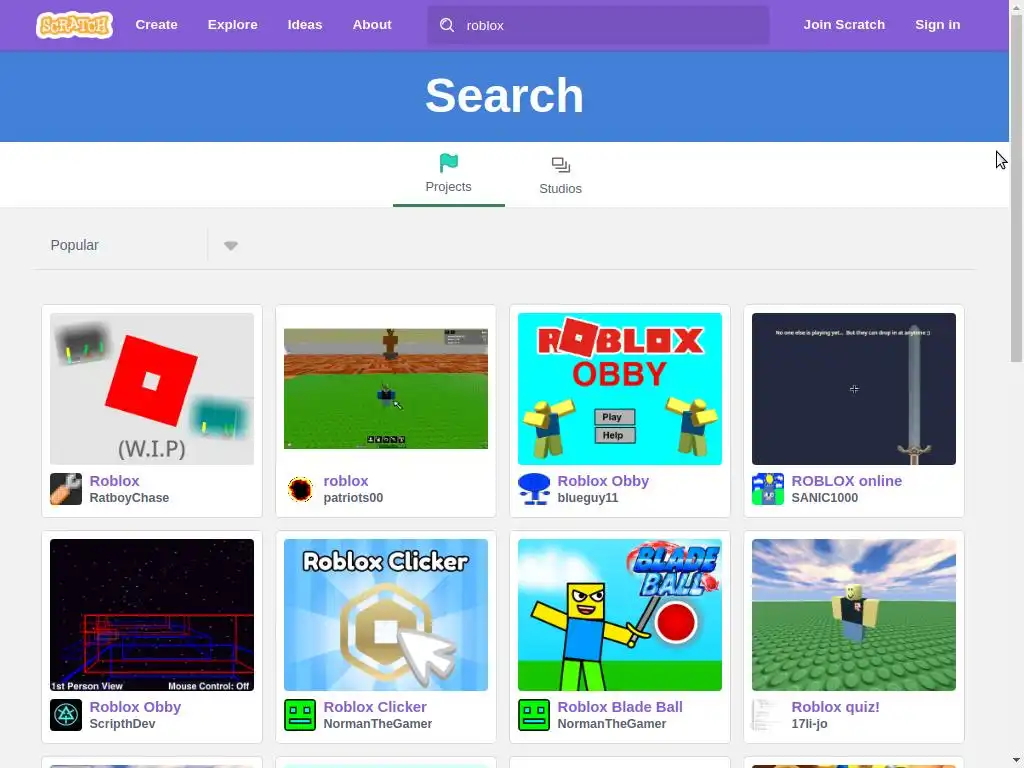
Task: Switch to the Projects tab
Action: click(449, 175)
